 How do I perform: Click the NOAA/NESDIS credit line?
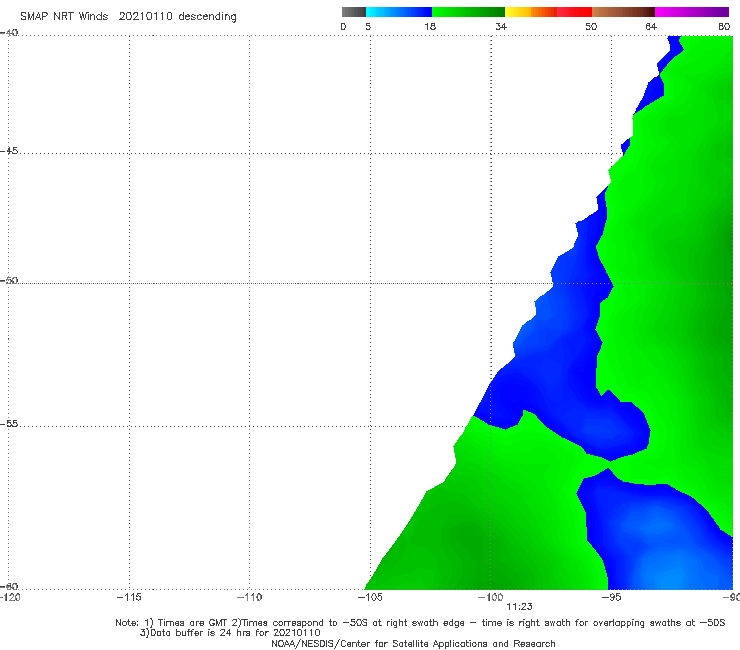413,643
